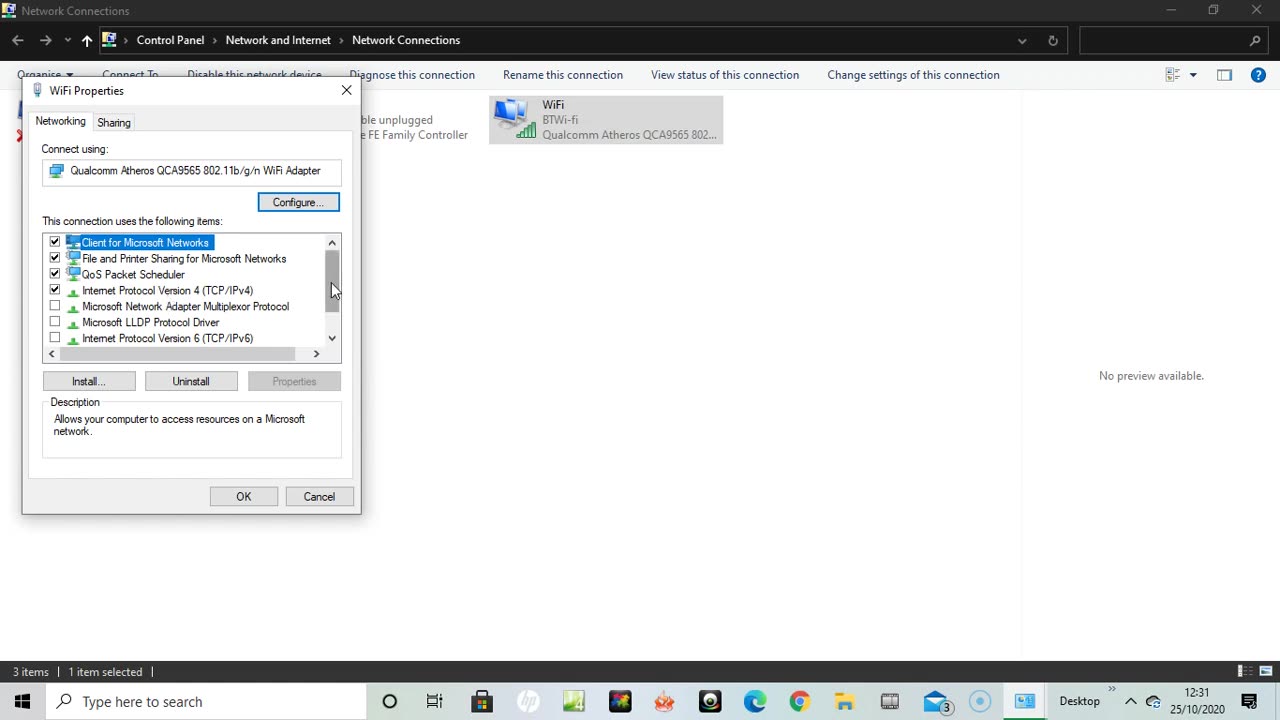Click the back navigation arrow
1280x720 pixels.
[18, 41]
